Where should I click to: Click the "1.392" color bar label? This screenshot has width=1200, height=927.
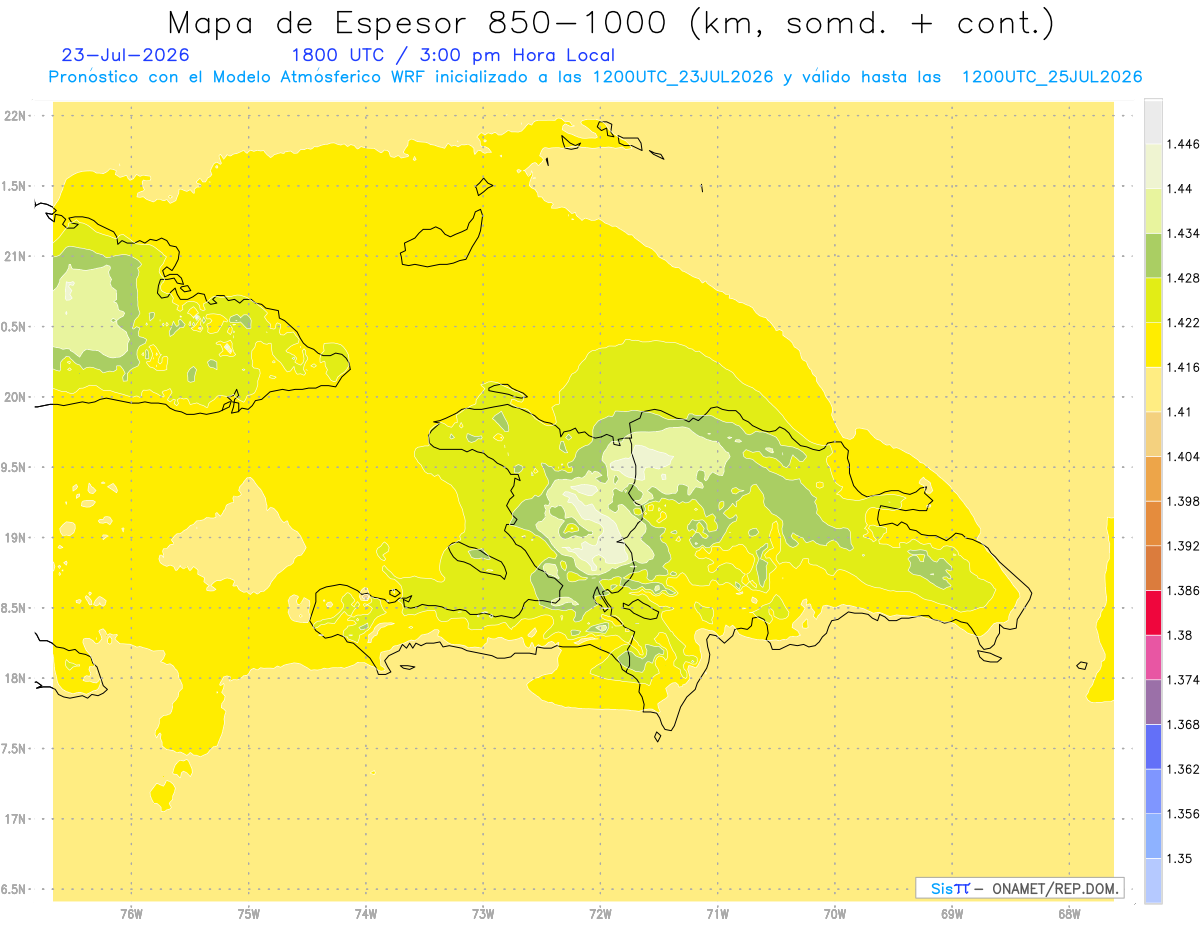1183,546
